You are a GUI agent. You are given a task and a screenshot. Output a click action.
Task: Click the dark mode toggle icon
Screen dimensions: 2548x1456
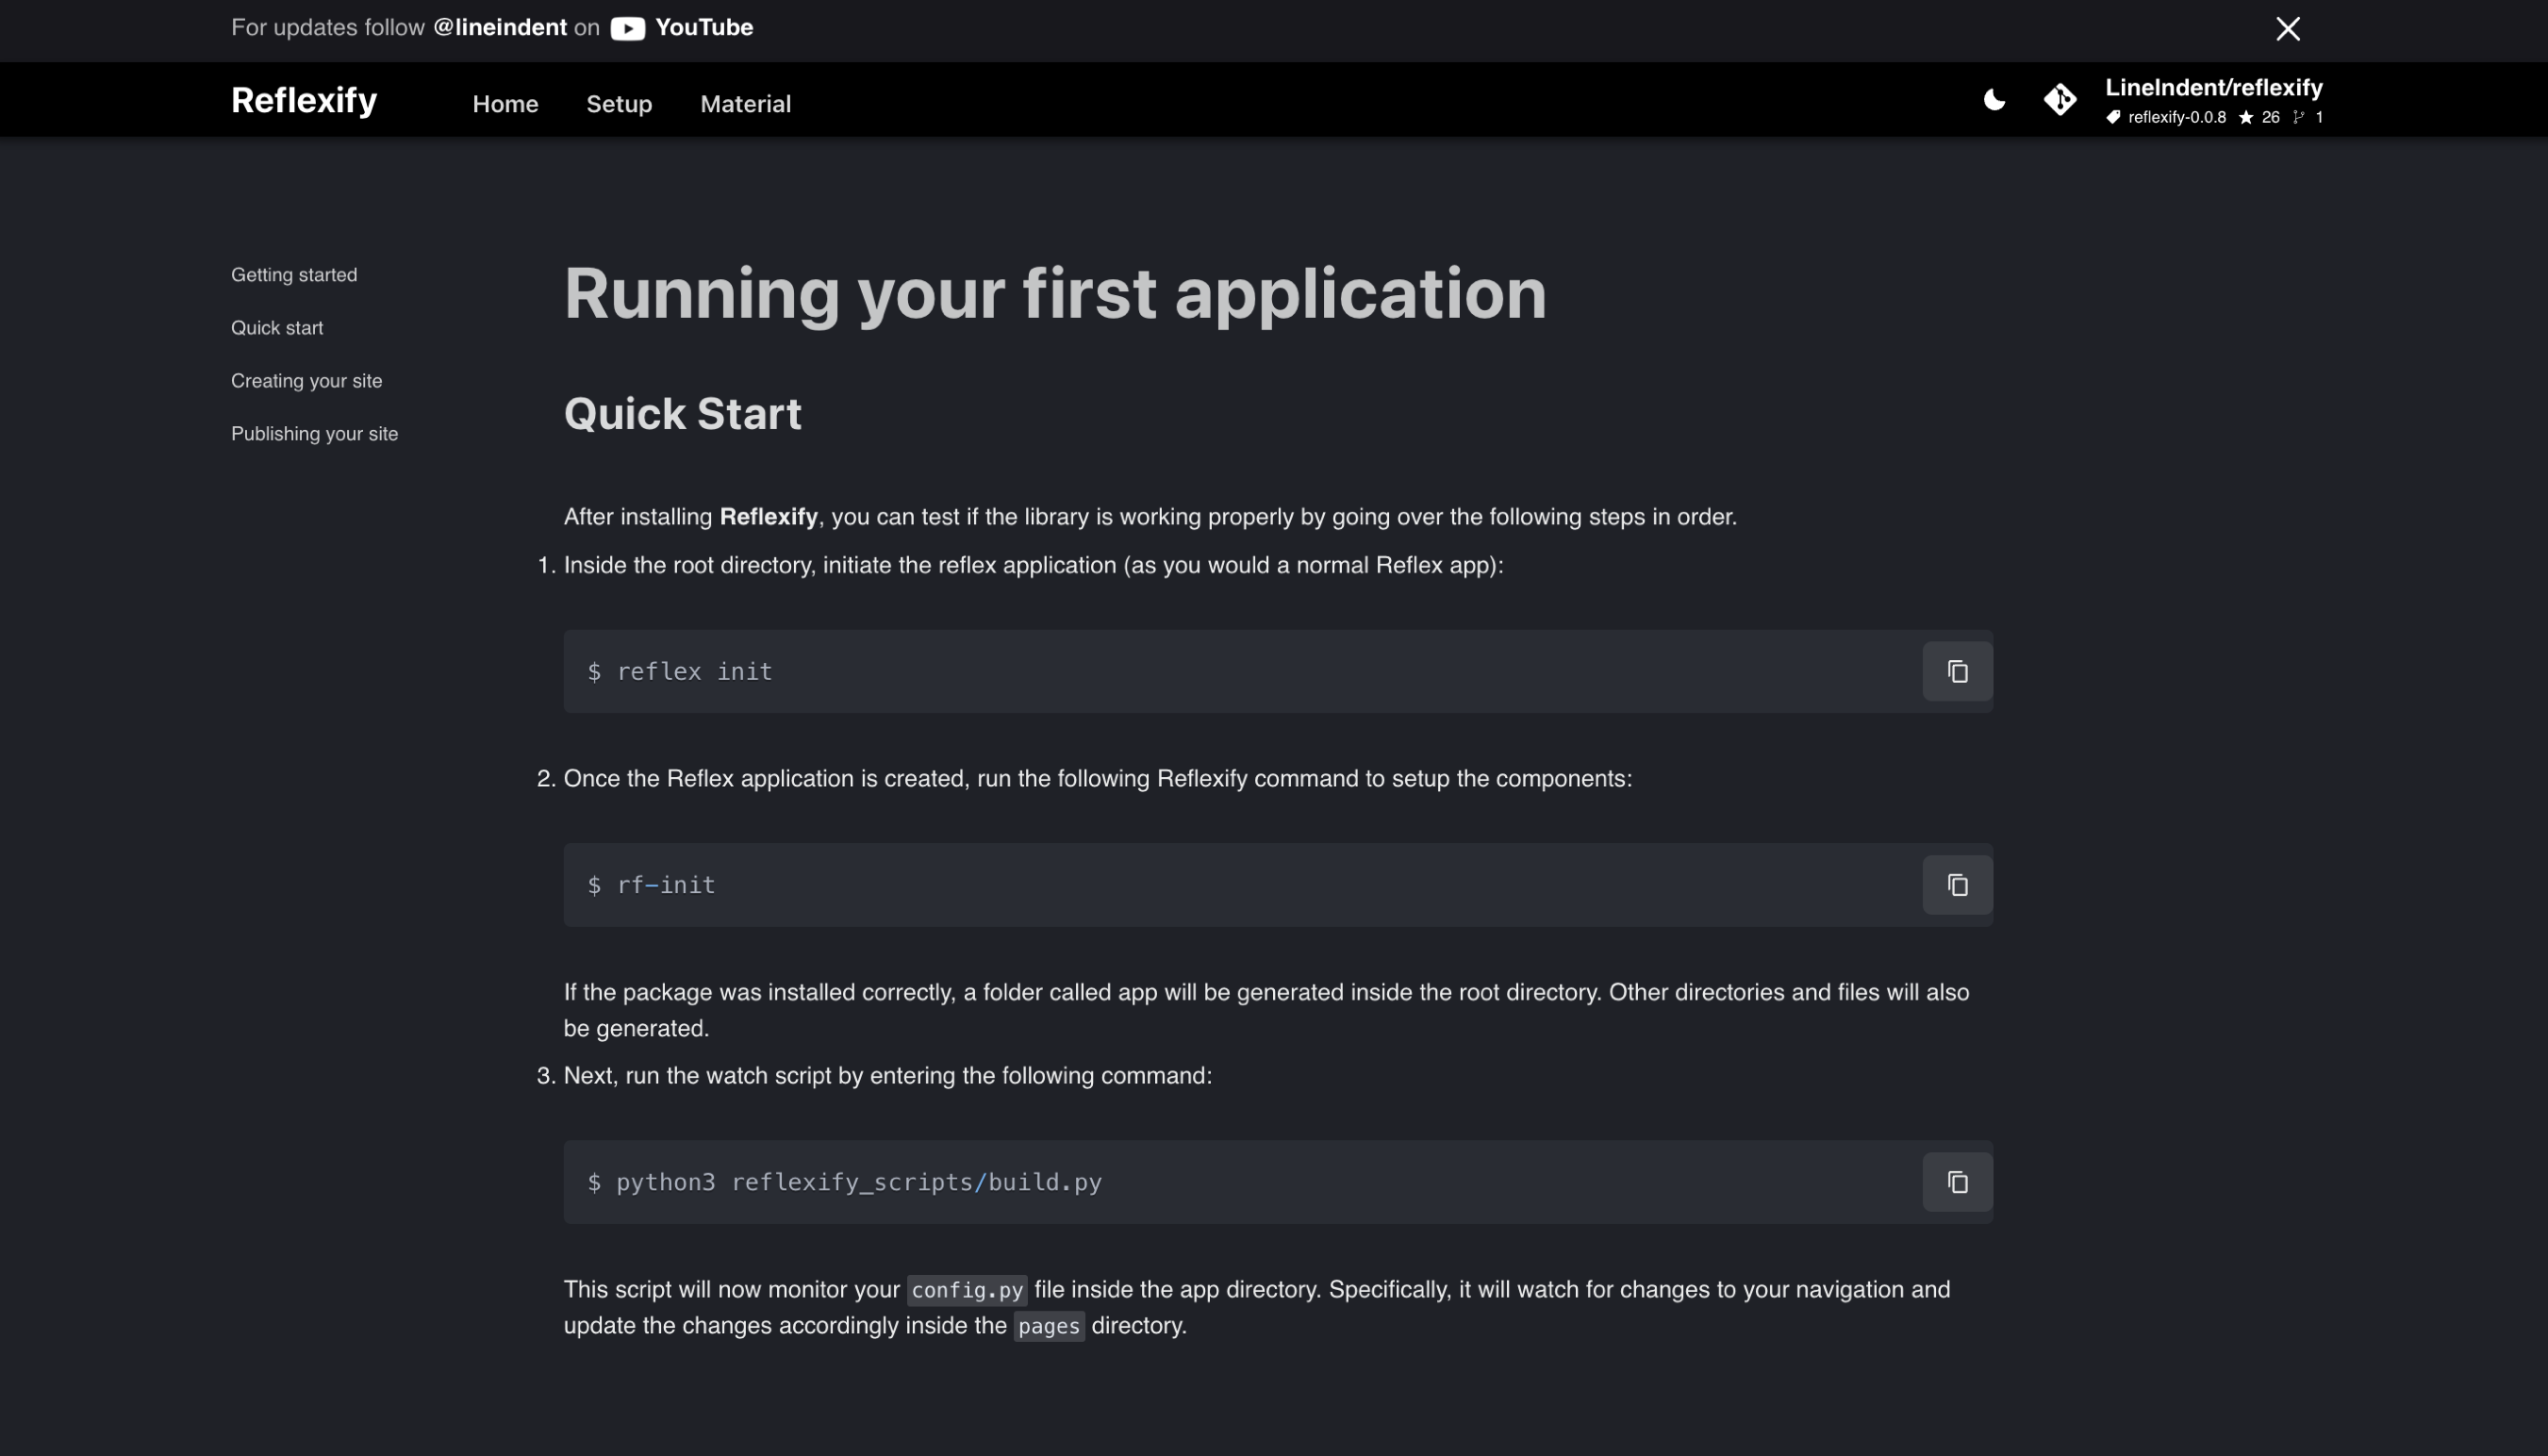(1995, 100)
